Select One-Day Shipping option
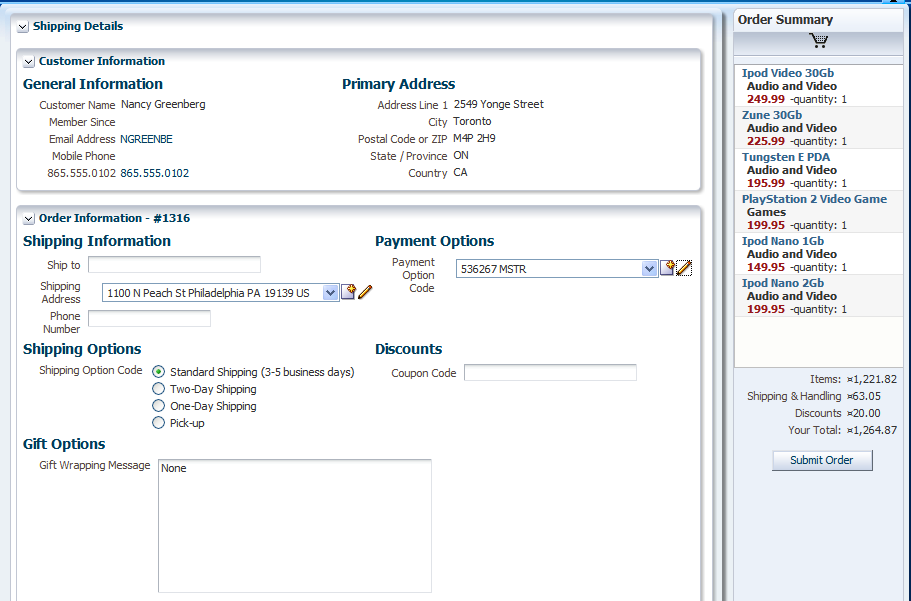911x601 pixels. click(x=158, y=406)
